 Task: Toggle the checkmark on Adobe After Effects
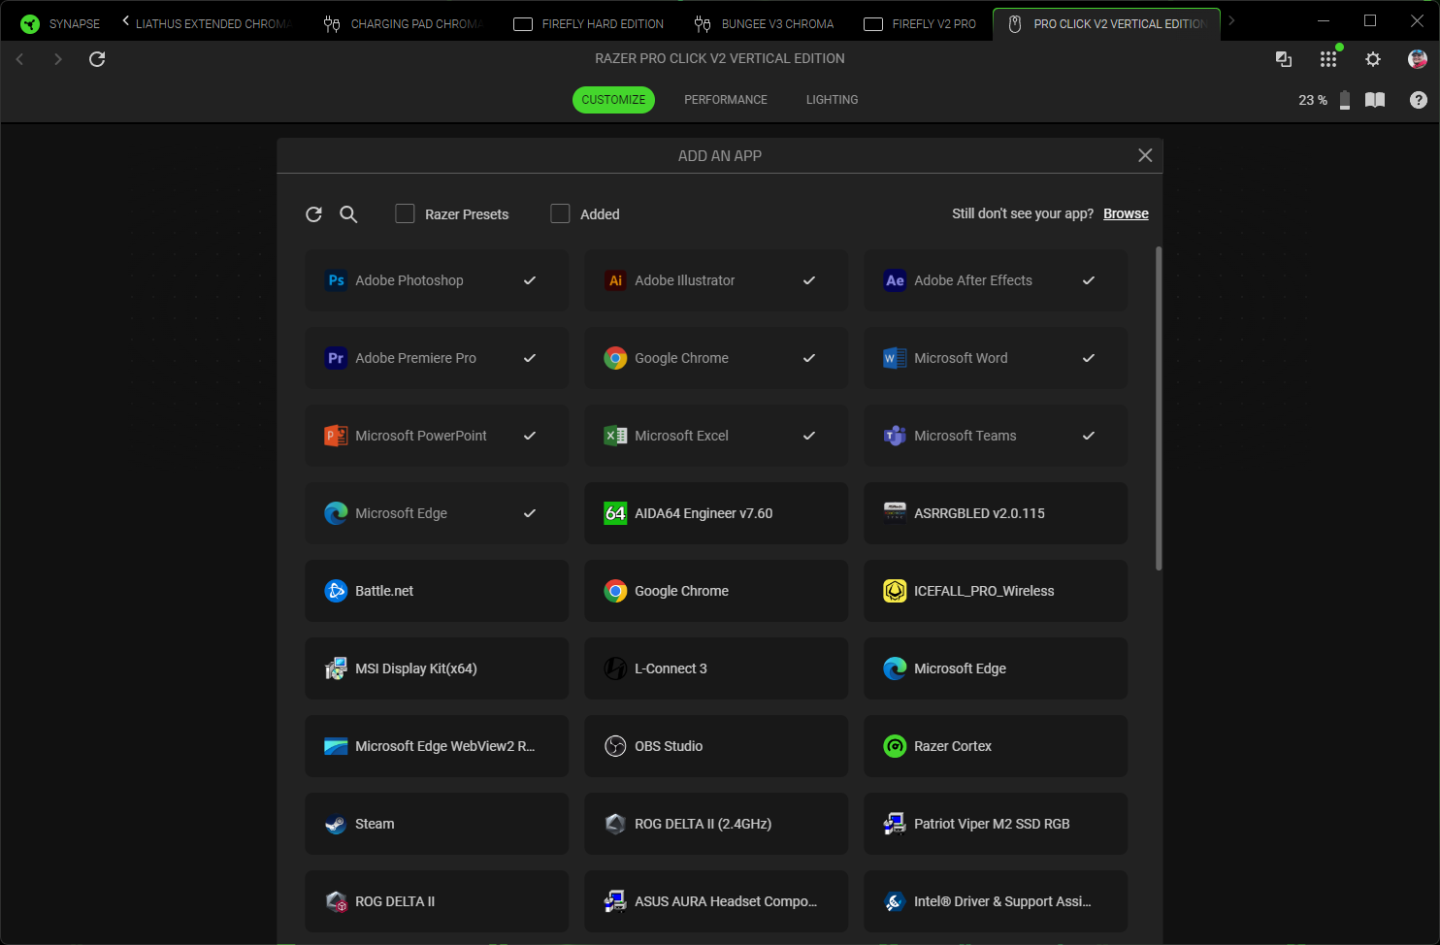[x=1089, y=281]
